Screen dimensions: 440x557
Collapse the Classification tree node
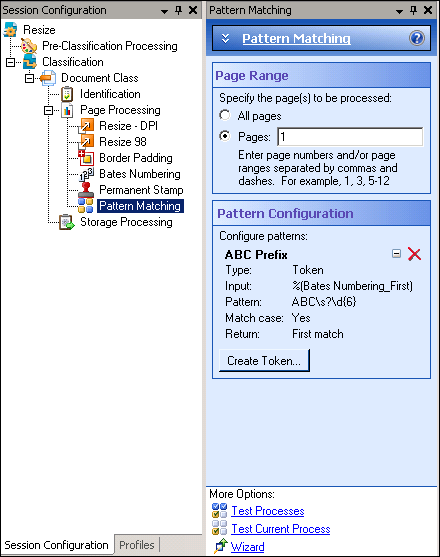coord(10,63)
